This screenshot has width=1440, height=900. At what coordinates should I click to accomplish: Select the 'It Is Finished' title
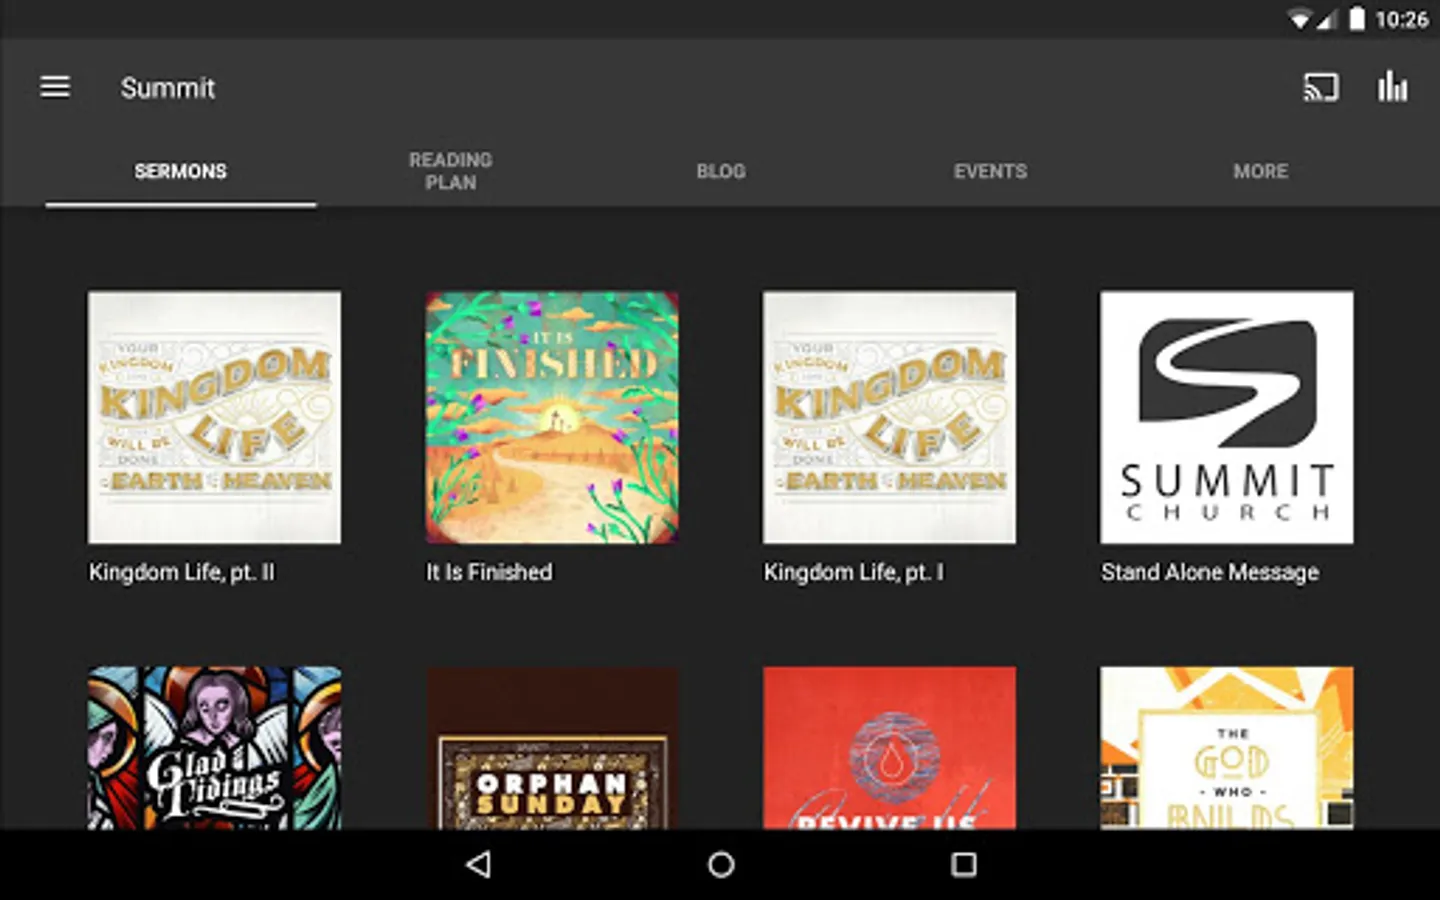[489, 572]
